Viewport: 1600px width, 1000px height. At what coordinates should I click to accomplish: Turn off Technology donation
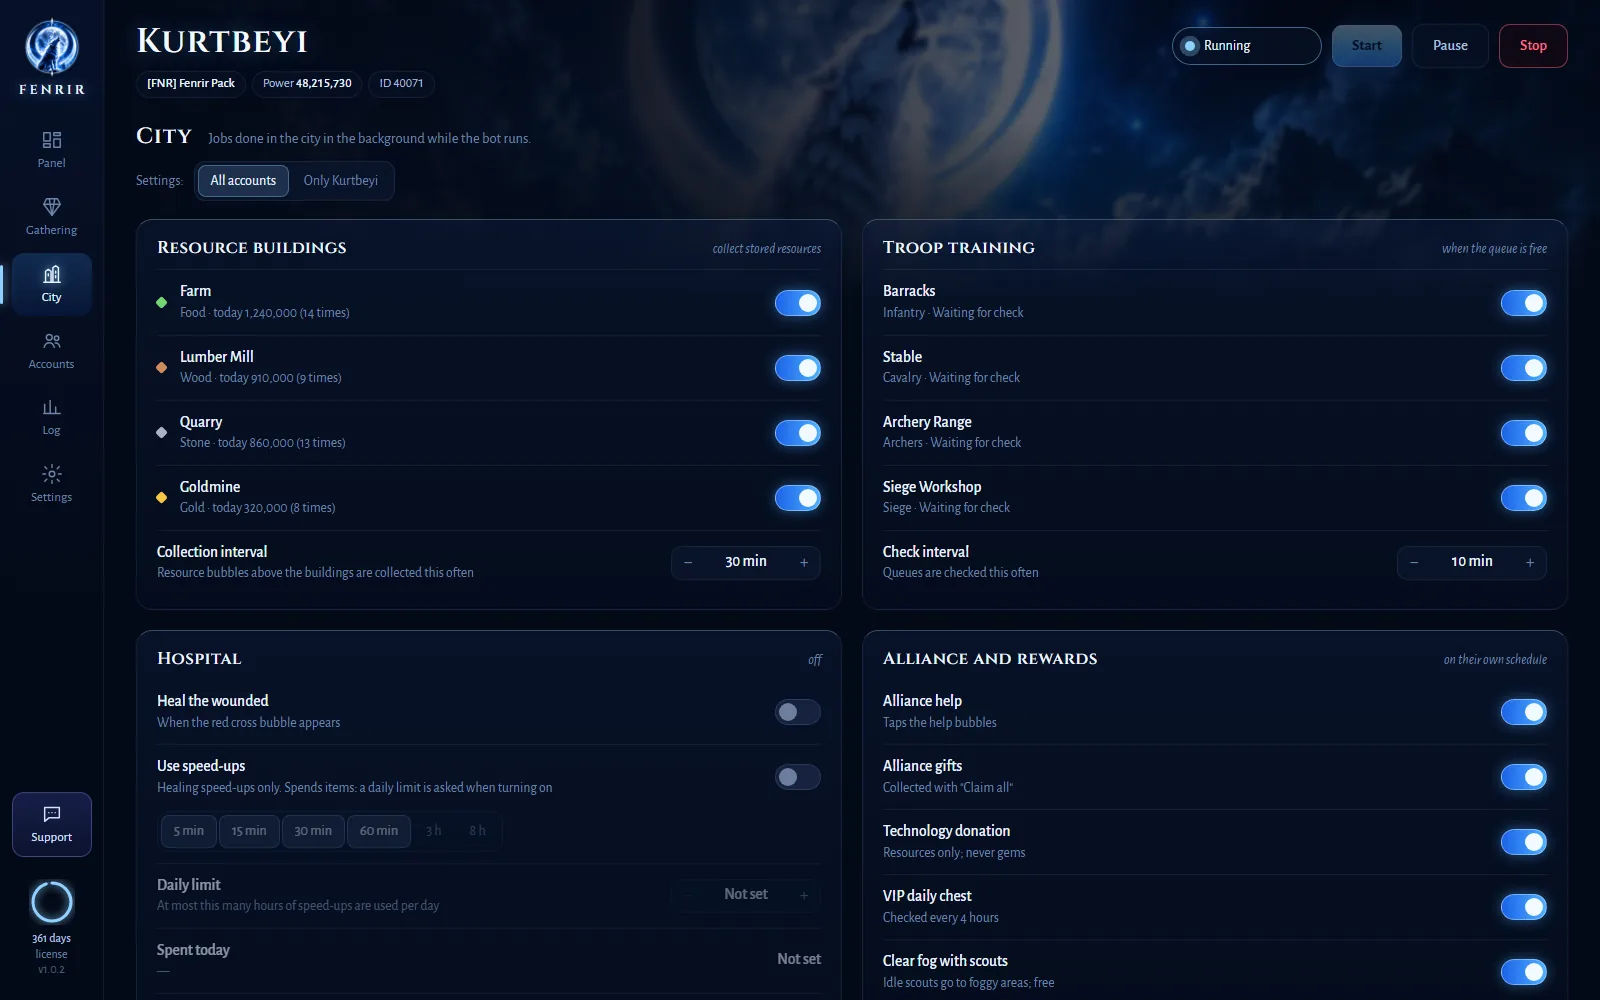pyautogui.click(x=1524, y=842)
